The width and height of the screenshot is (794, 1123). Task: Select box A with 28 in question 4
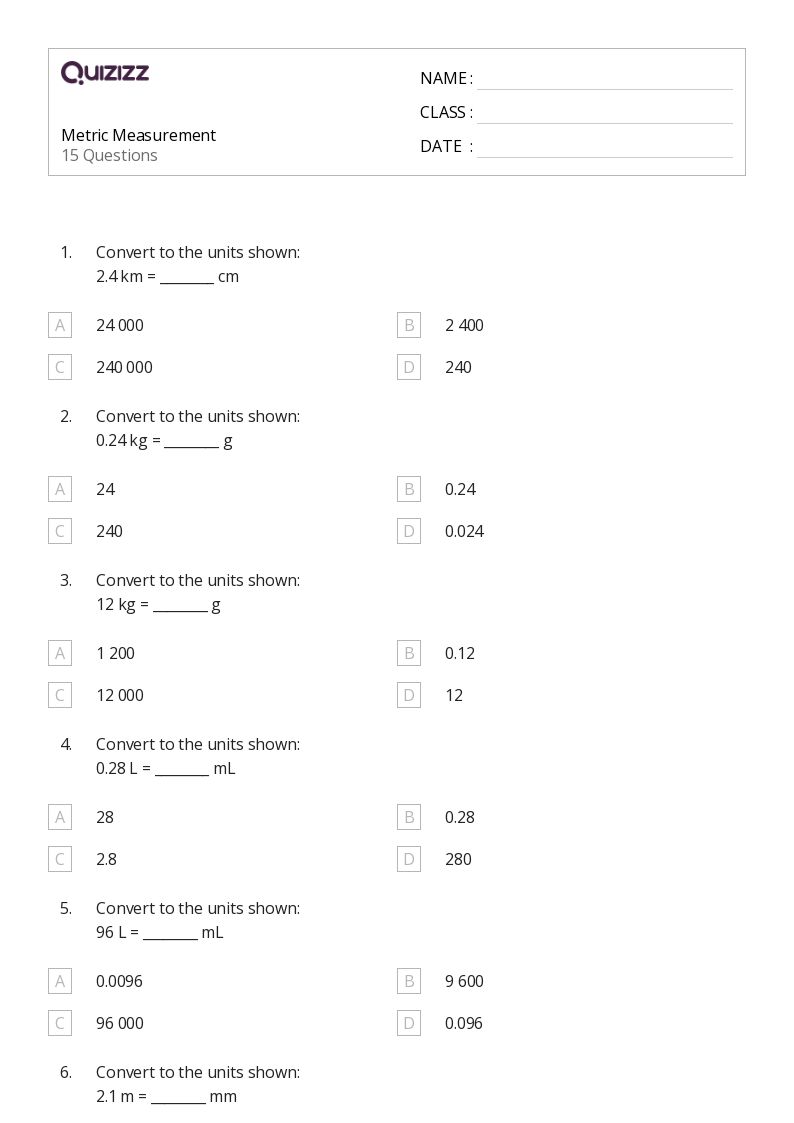[x=60, y=817]
